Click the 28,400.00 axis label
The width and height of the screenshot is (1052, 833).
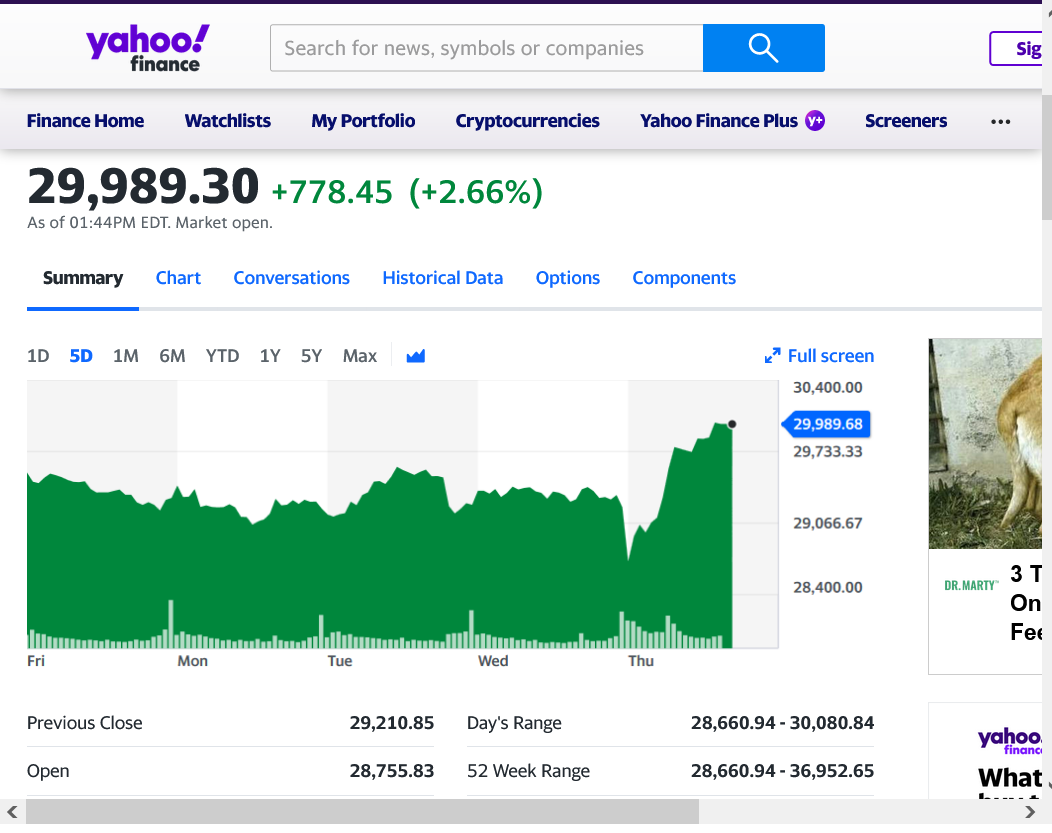(x=827, y=587)
